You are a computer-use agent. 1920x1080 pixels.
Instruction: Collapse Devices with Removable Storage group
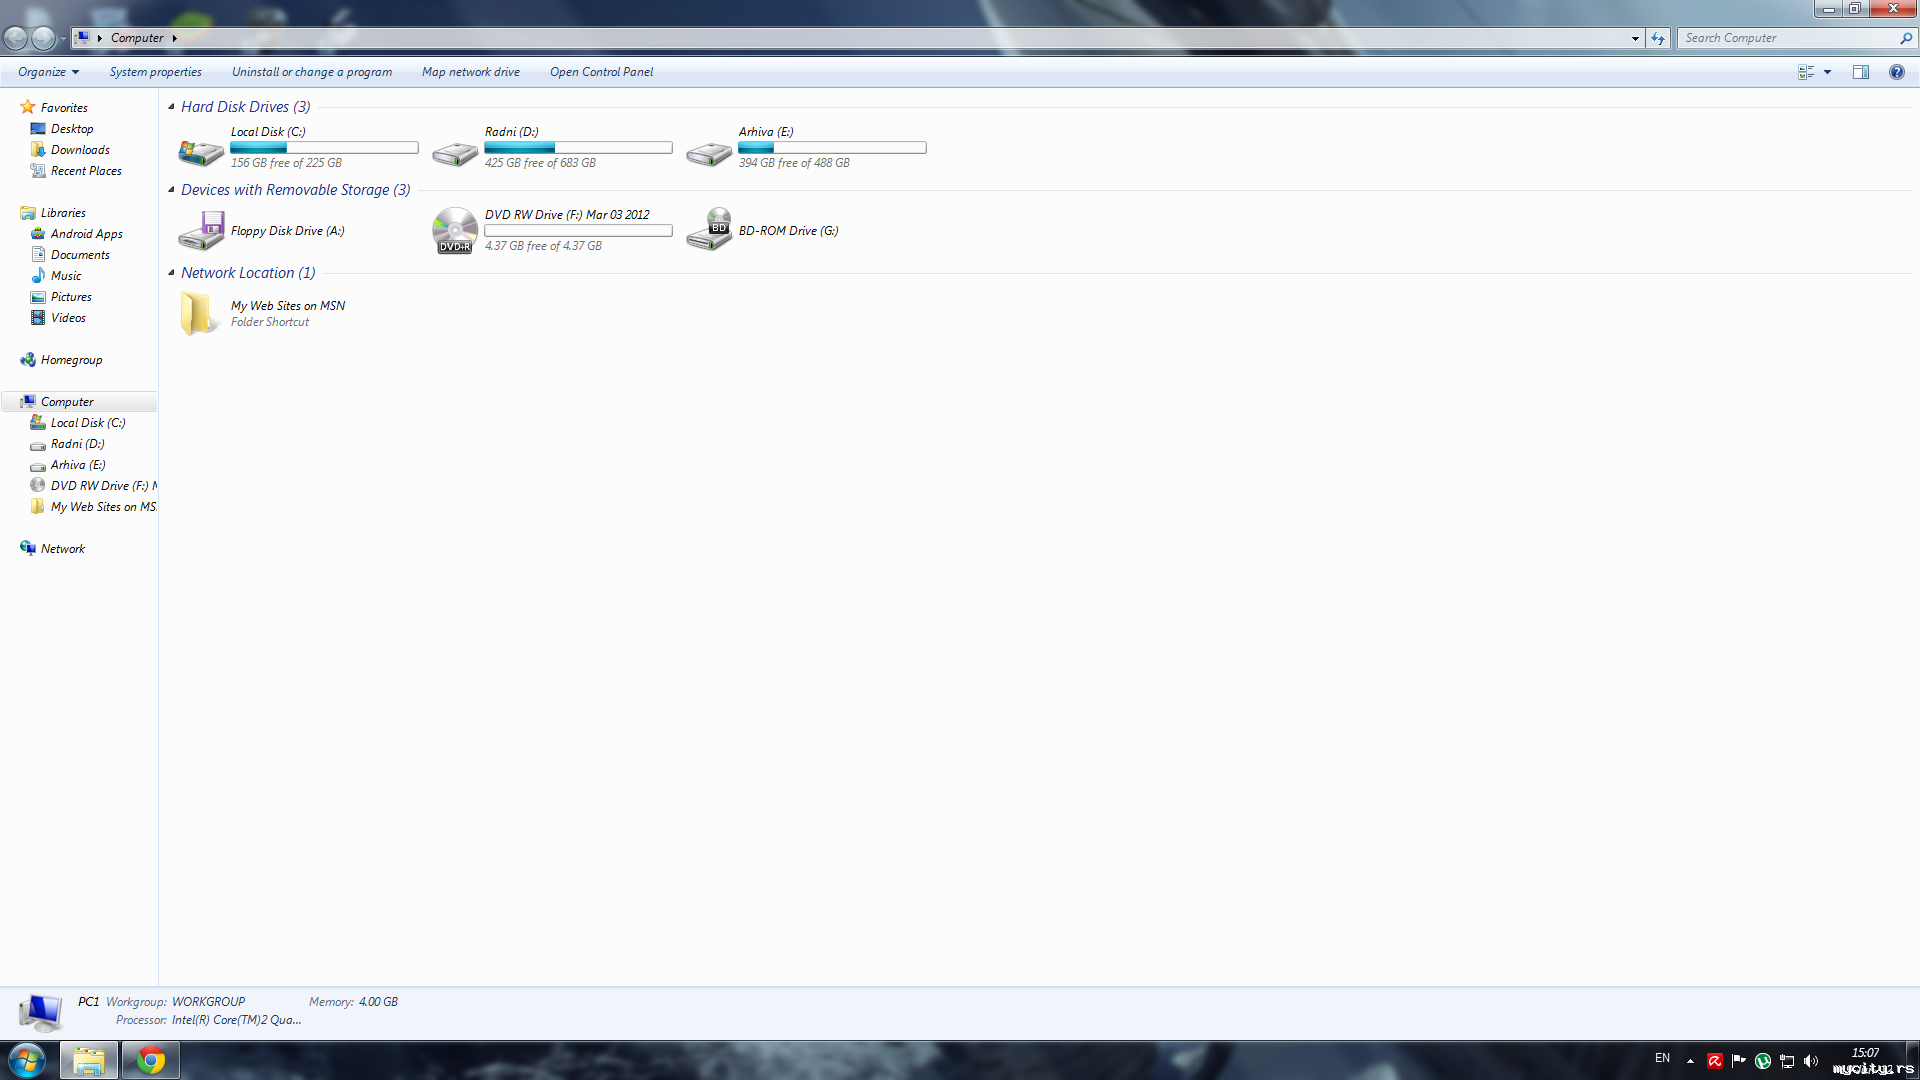pos(171,190)
